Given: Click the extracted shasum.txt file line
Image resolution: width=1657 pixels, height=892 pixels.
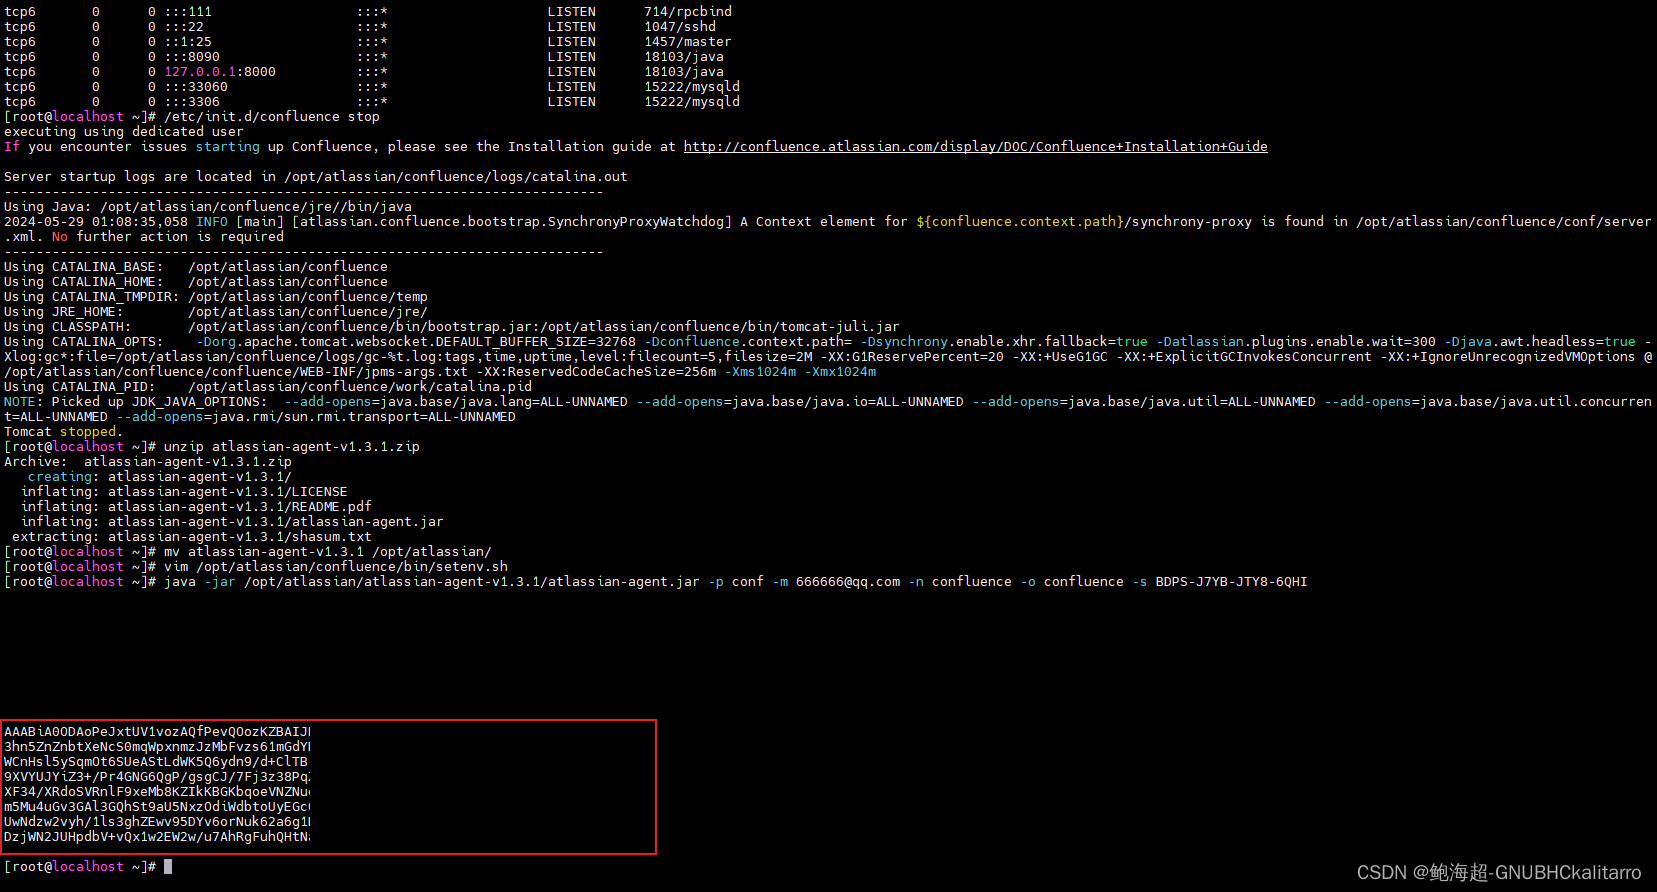Looking at the screenshot, I should (192, 537).
